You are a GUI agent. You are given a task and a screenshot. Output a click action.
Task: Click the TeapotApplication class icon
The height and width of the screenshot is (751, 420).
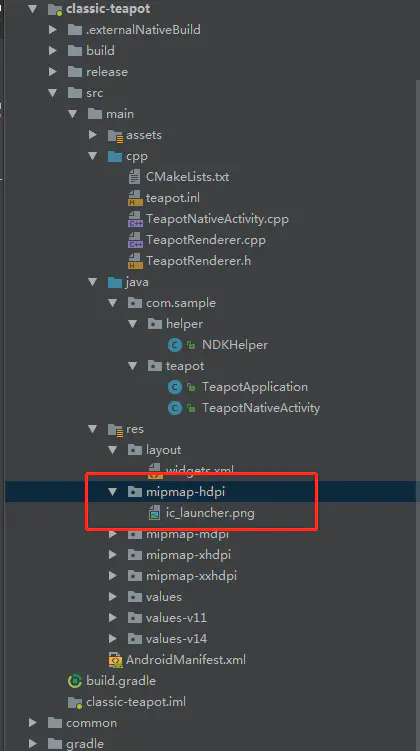(x=175, y=387)
